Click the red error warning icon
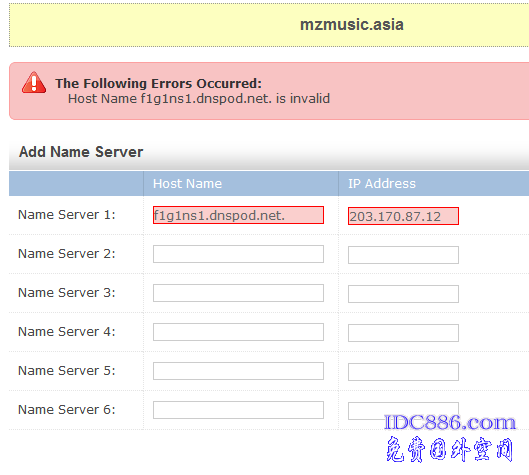Screen dimensions: 529x475 [34, 83]
